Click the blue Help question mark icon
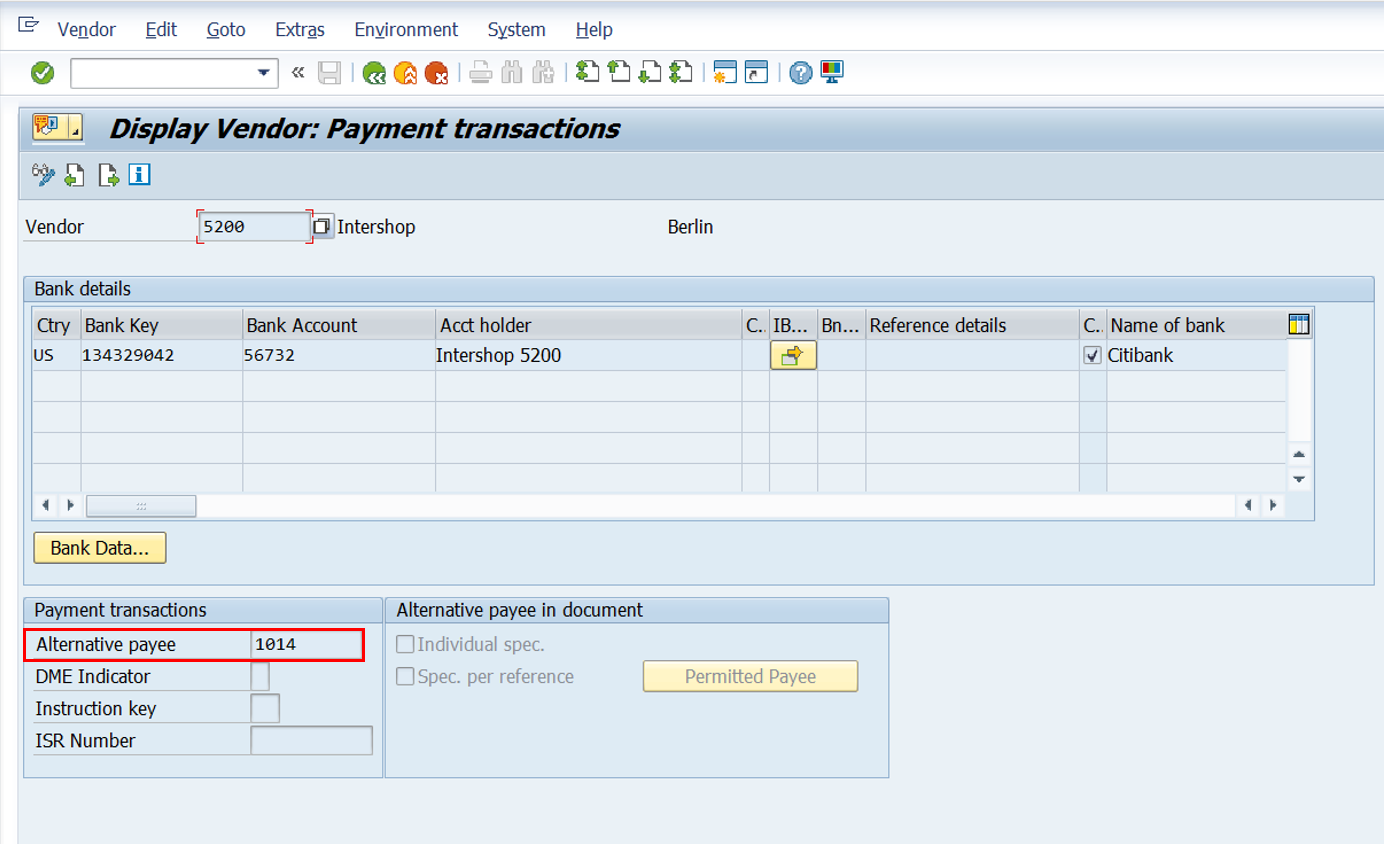The height and width of the screenshot is (844, 1384). click(x=800, y=72)
